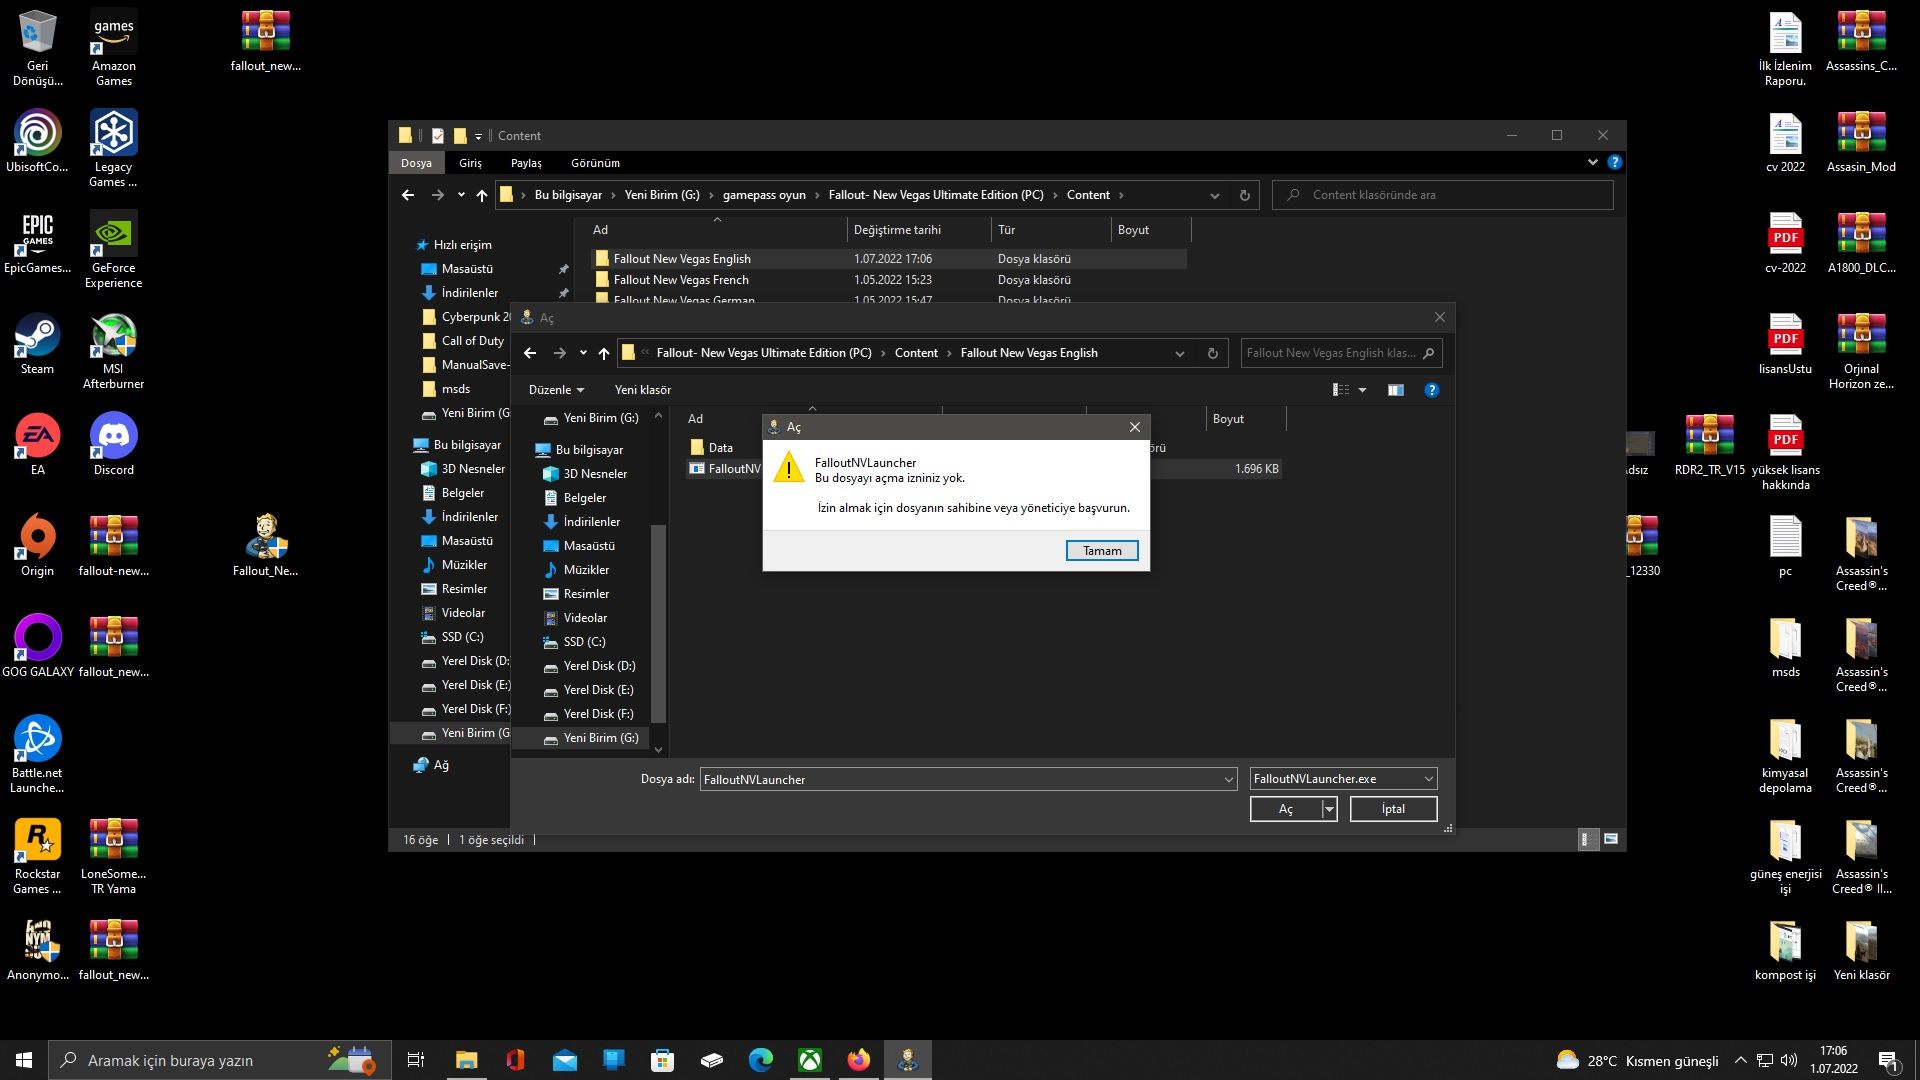The width and height of the screenshot is (1920, 1080).
Task: Expand file type FalloutNVLauncher.exe dropdown
Action: pyautogui.click(x=1428, y=779)
